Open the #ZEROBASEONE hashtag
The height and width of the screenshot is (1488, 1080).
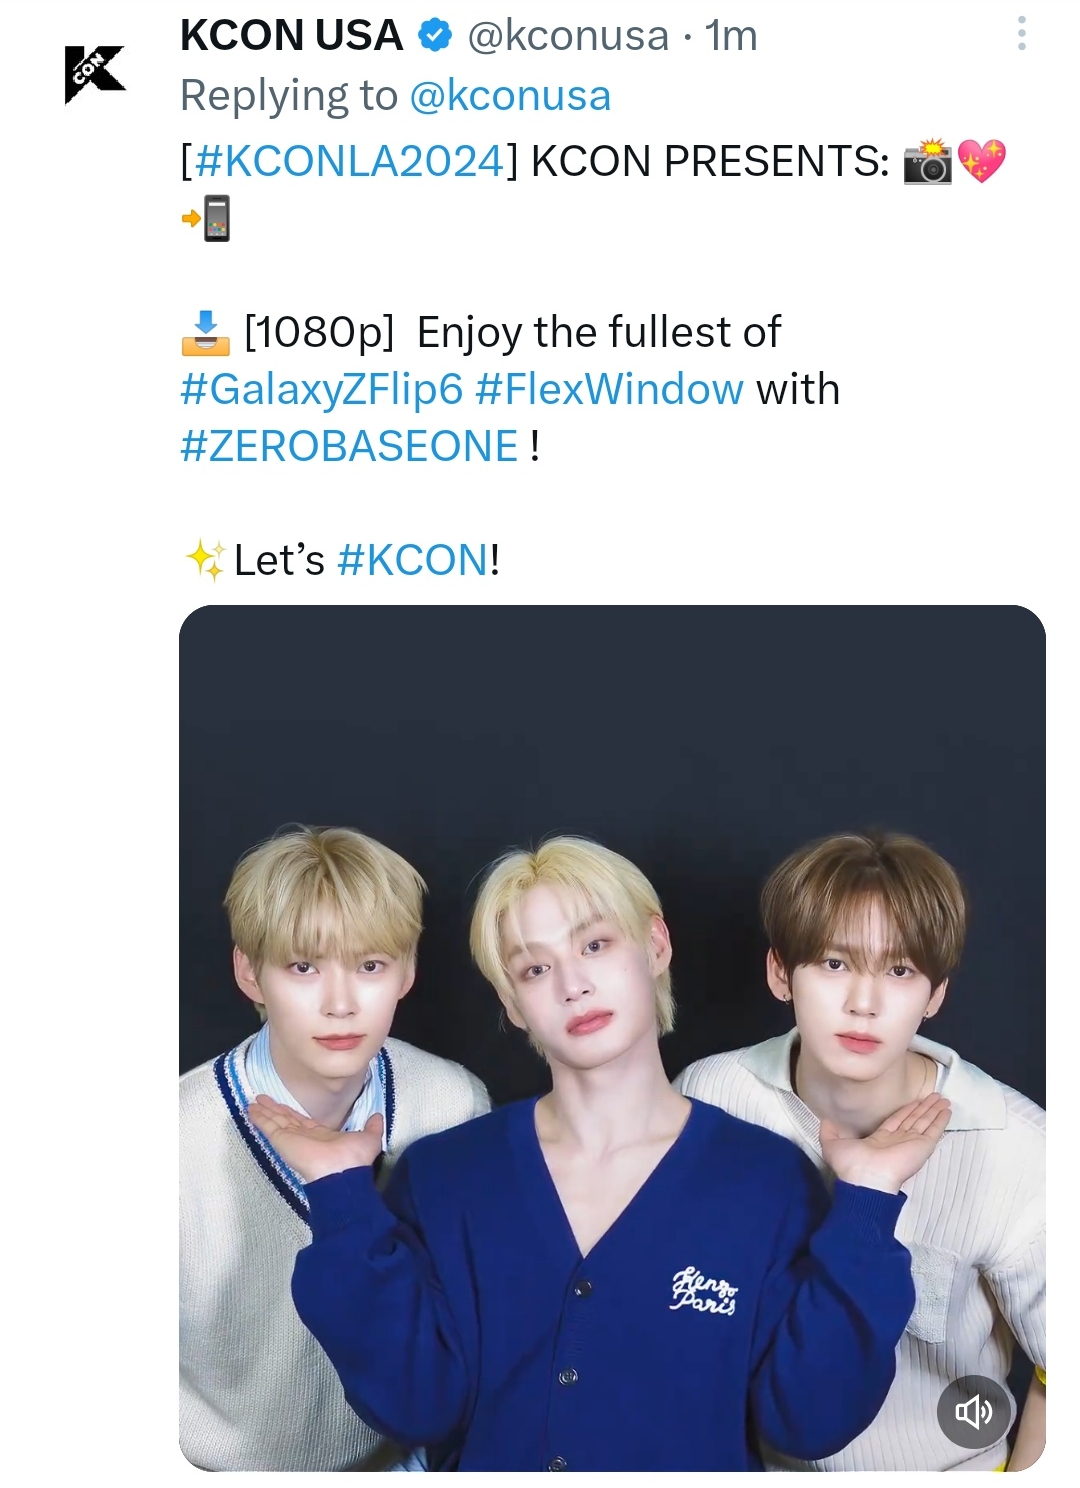[x=349, y=446]
